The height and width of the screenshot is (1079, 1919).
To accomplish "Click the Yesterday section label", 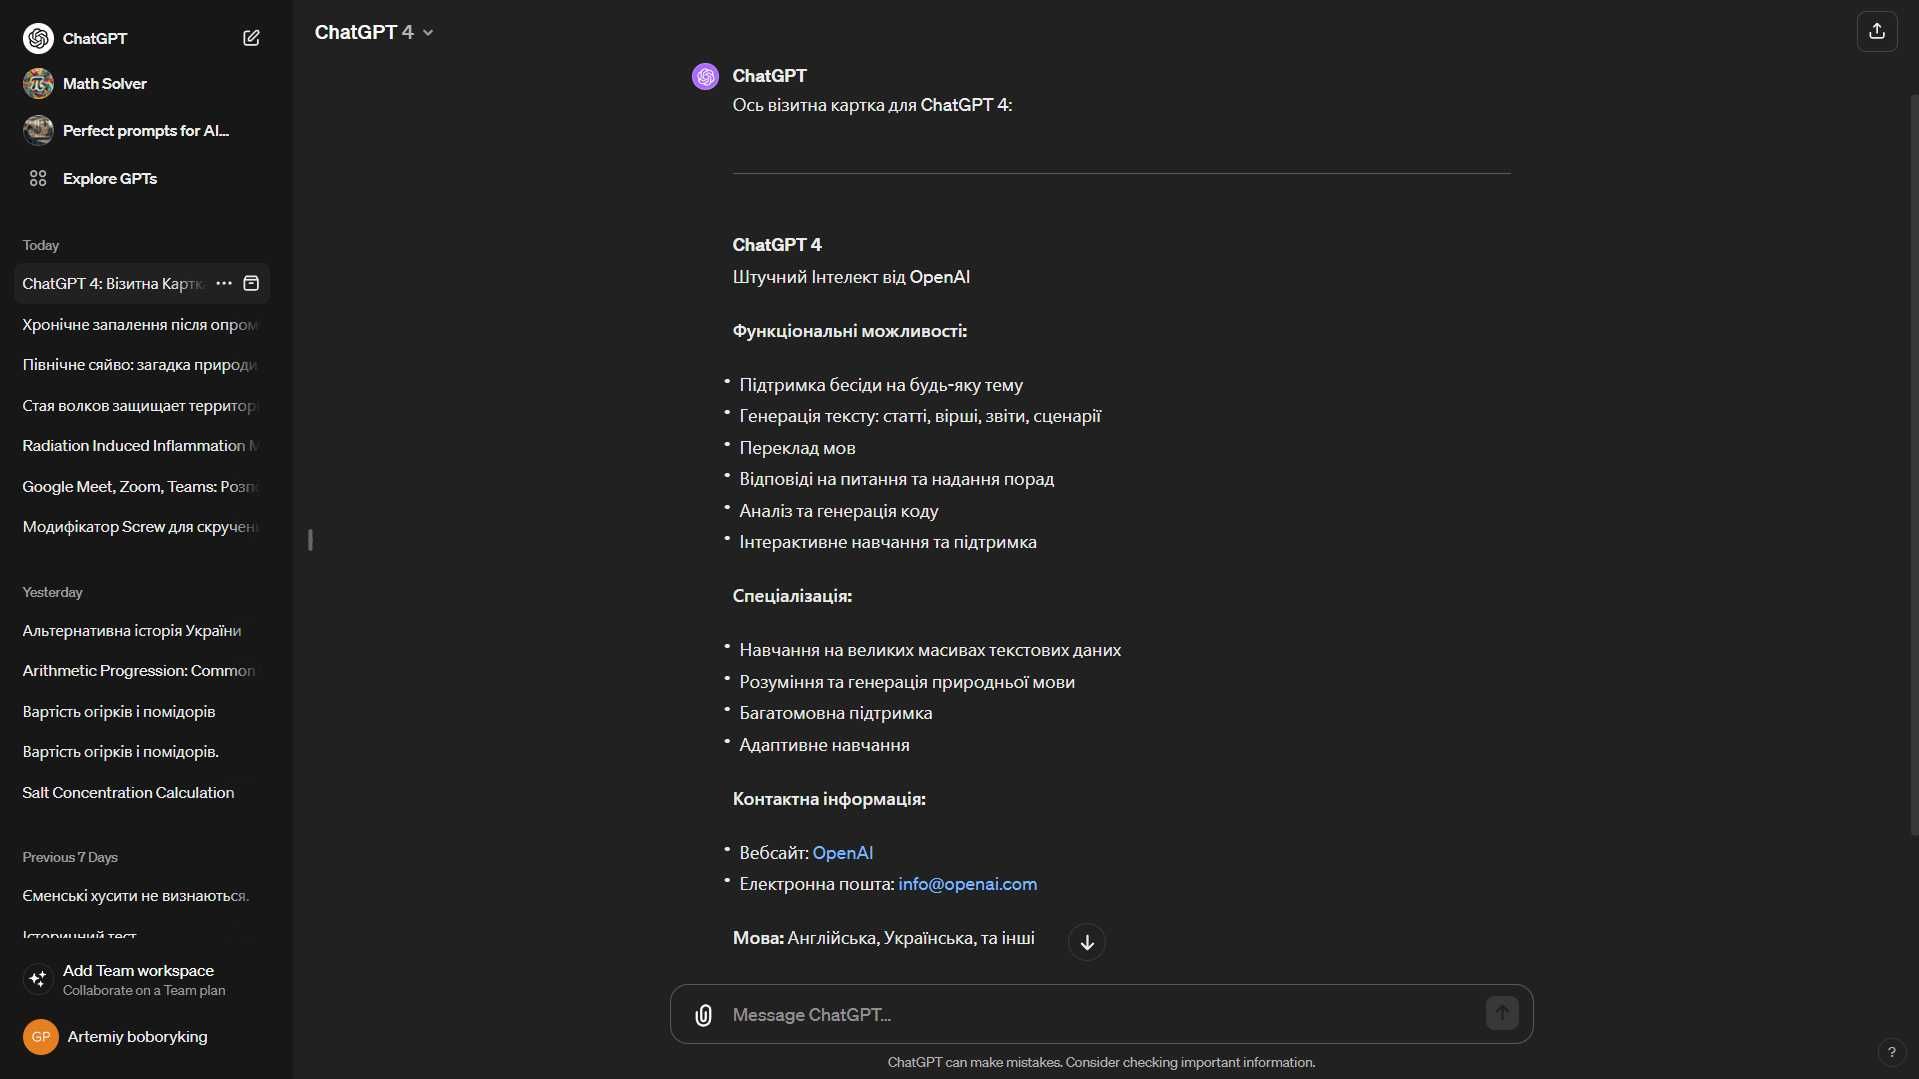I will click(52, 593).
